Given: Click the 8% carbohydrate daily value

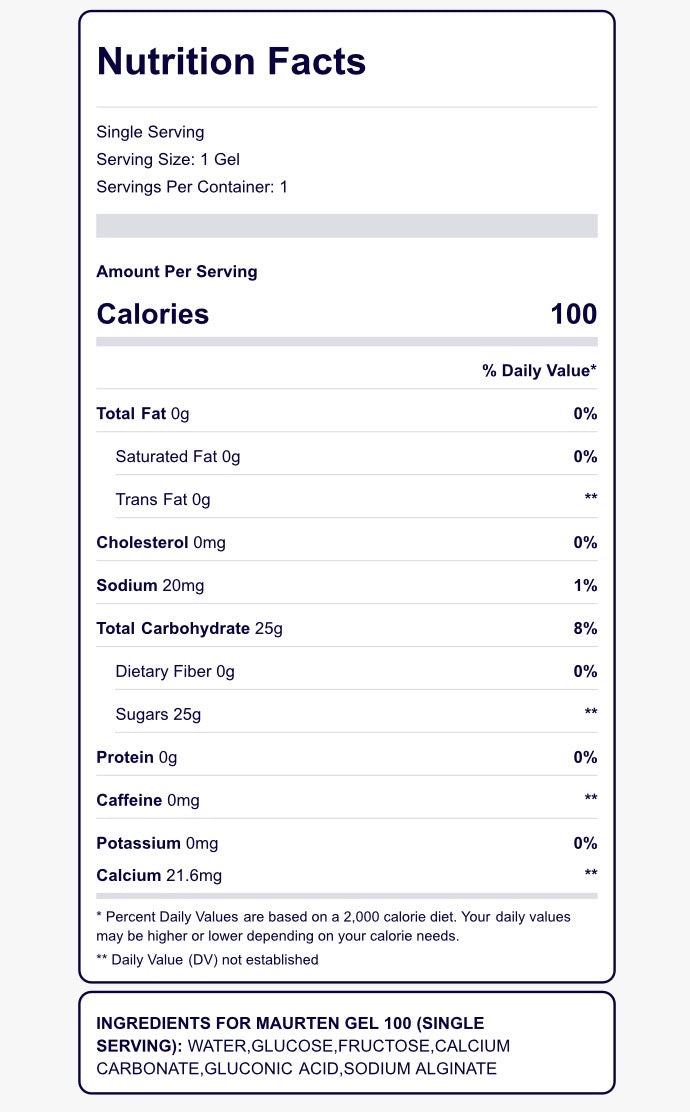Looking at the screenshot, I should (x=585, y=628).
